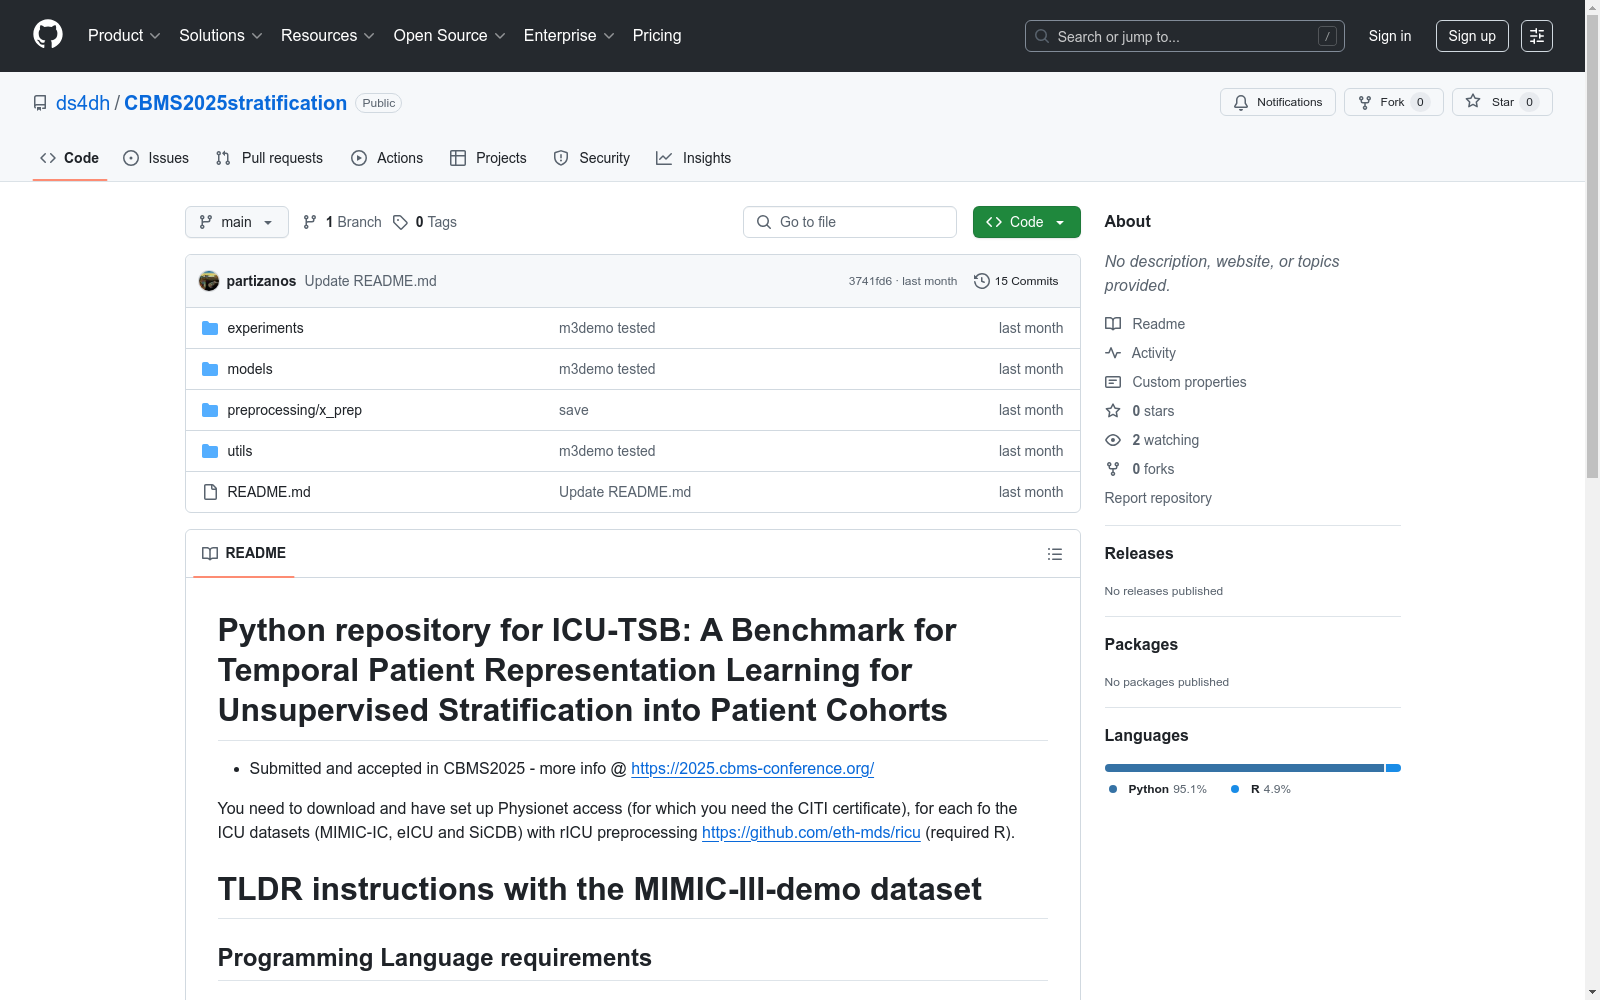Expand the Solutions menu
This screenshot has height=1000, width=1600.
click(x=221, y=36)
